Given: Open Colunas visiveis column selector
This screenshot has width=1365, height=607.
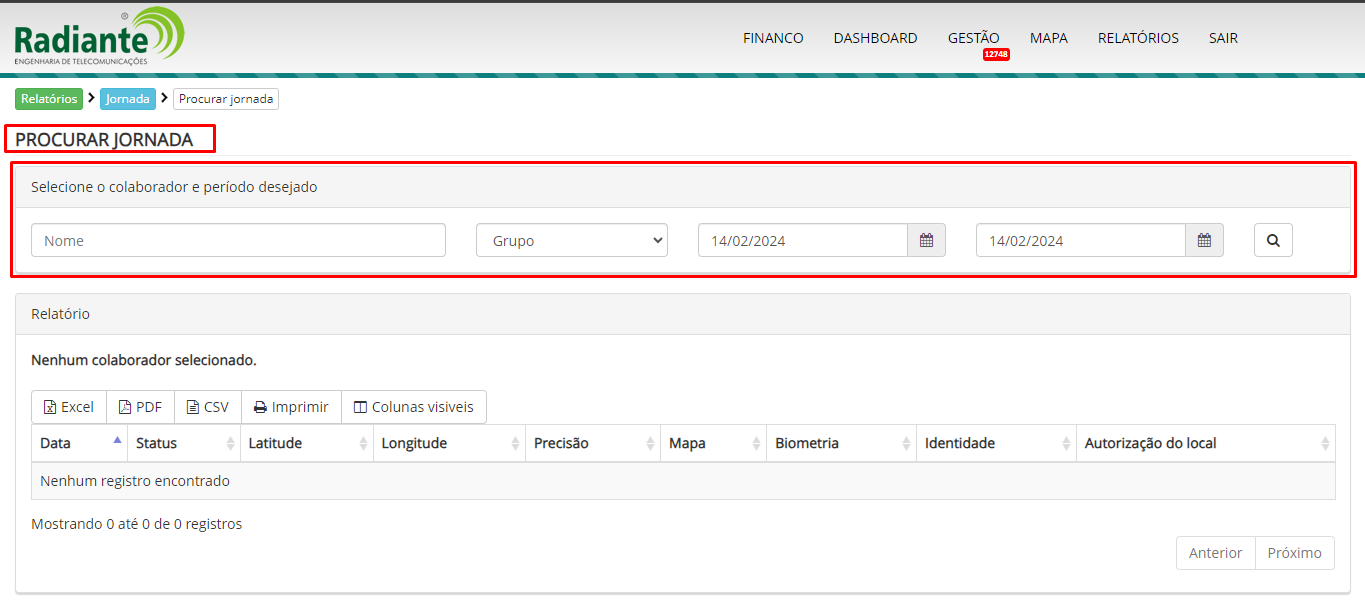Looking at the screenshot, I should point(414,407).
